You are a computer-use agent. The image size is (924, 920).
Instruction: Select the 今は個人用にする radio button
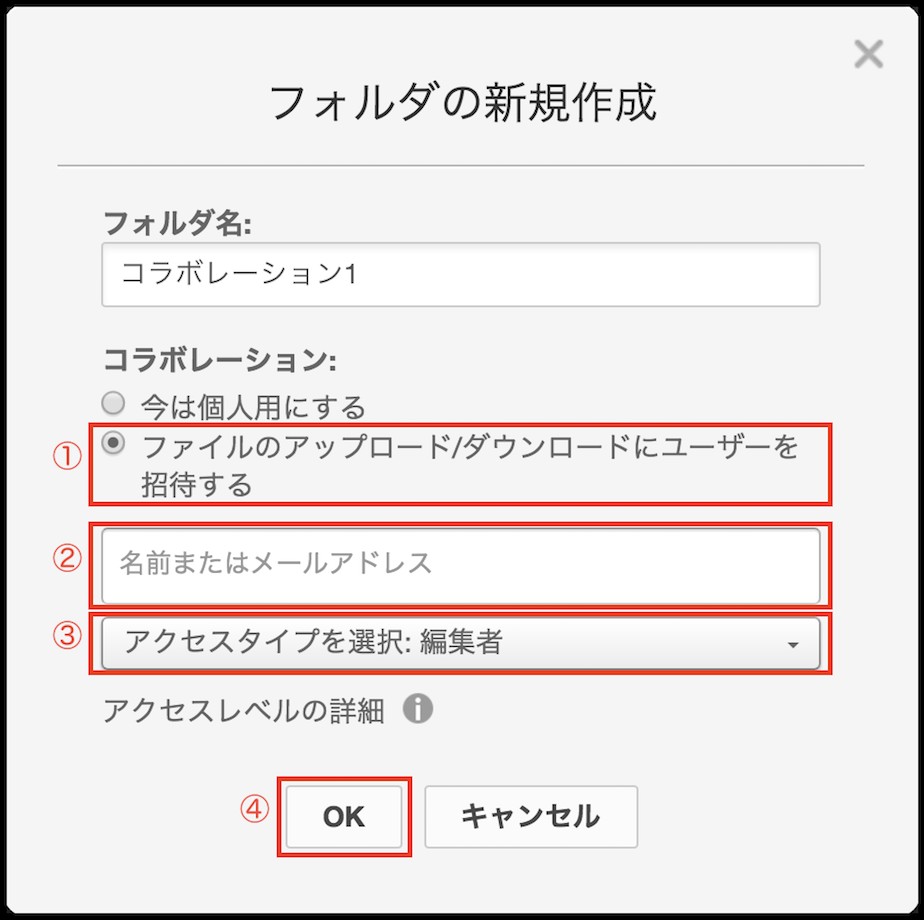point(114,404)
